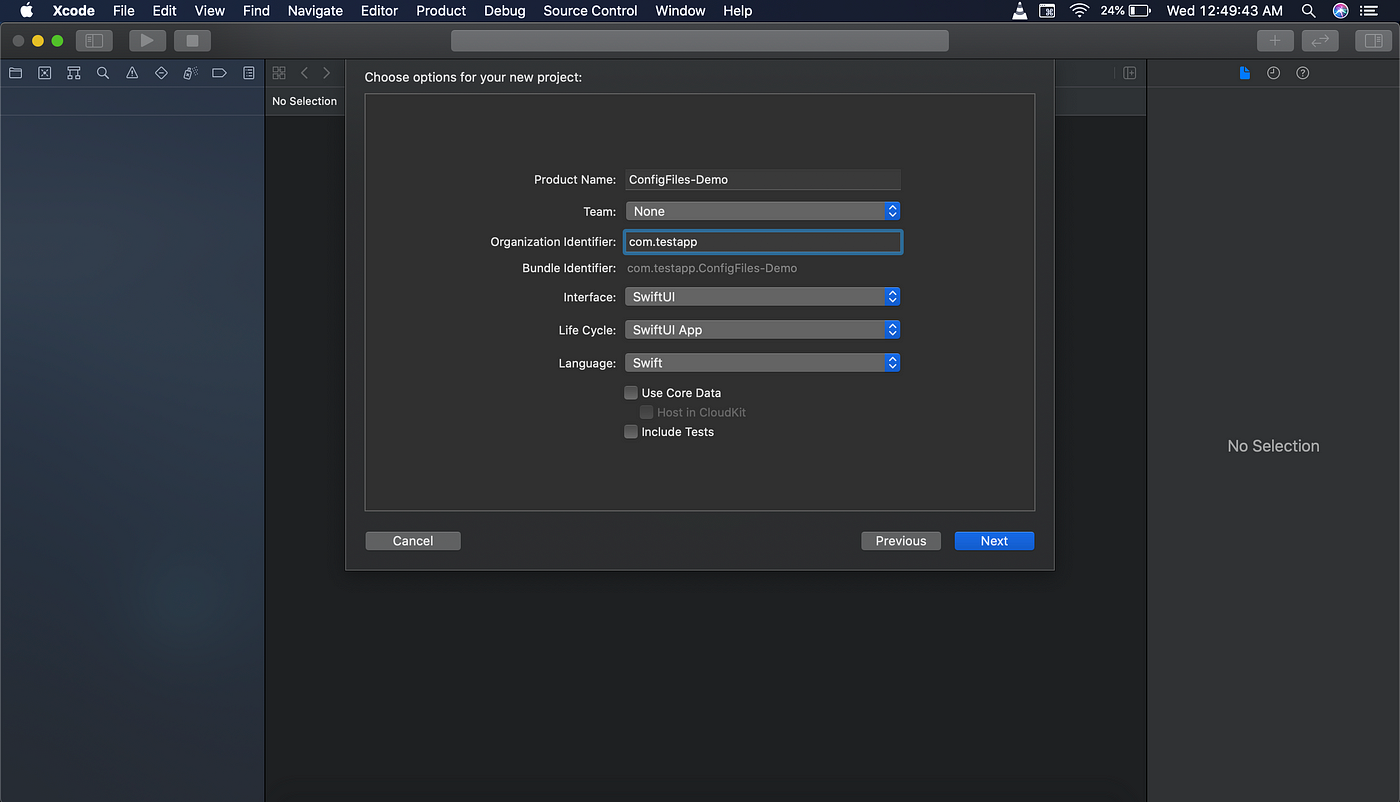Click the Wi-Fi status icon
Screen dimensions: 1400x802
pyautogui.click(x=1079, y=11)
